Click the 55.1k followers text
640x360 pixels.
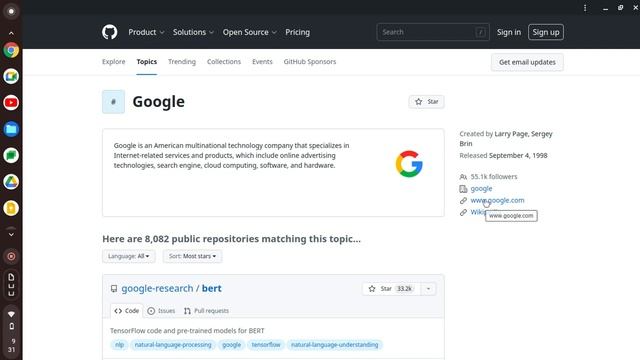(494, 177)
